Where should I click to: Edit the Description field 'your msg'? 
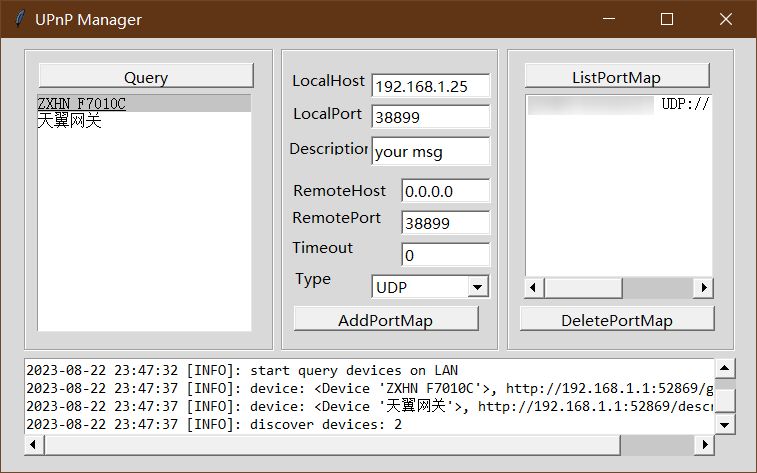coord(431,151)
